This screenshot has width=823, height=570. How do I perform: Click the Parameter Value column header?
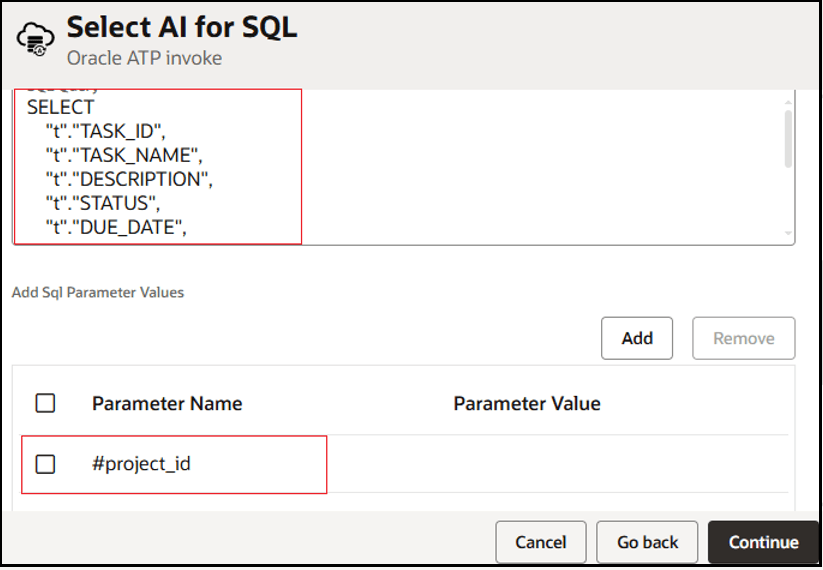pos(527,404)
